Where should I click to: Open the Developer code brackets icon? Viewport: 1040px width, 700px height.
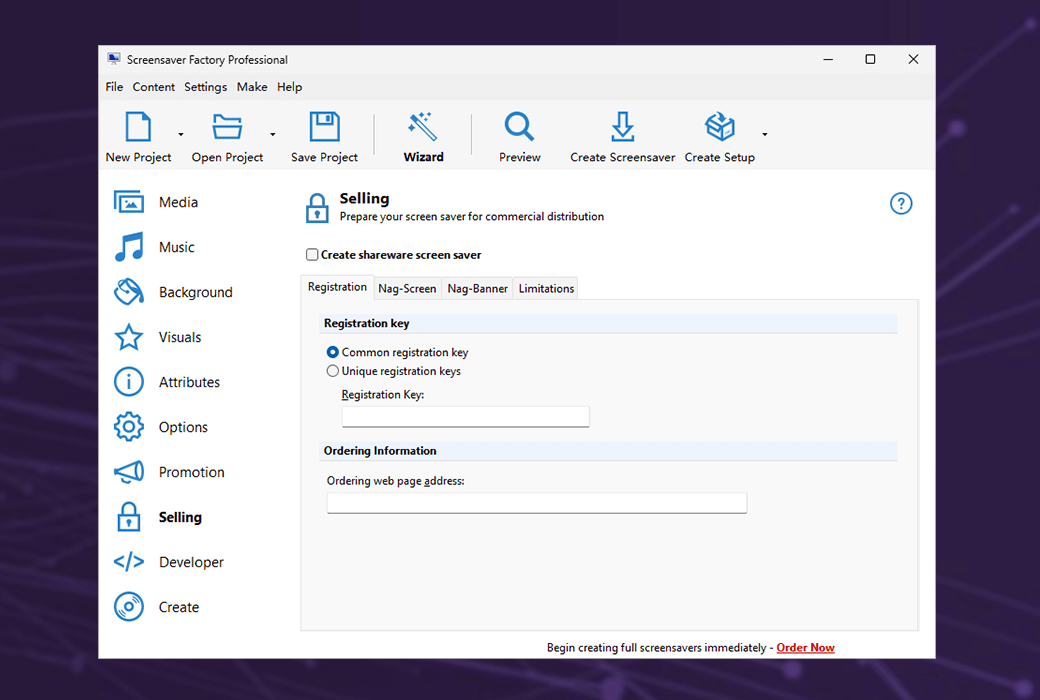pos(129,562)
